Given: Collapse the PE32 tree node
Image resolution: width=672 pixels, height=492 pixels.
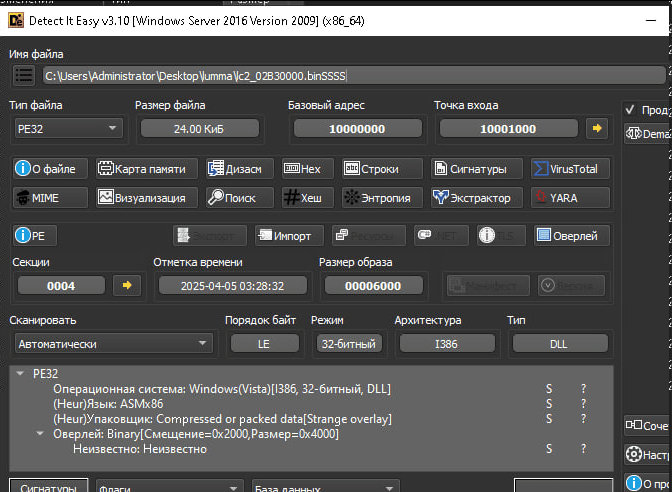Looking at the screenshot, I should 20,373.
